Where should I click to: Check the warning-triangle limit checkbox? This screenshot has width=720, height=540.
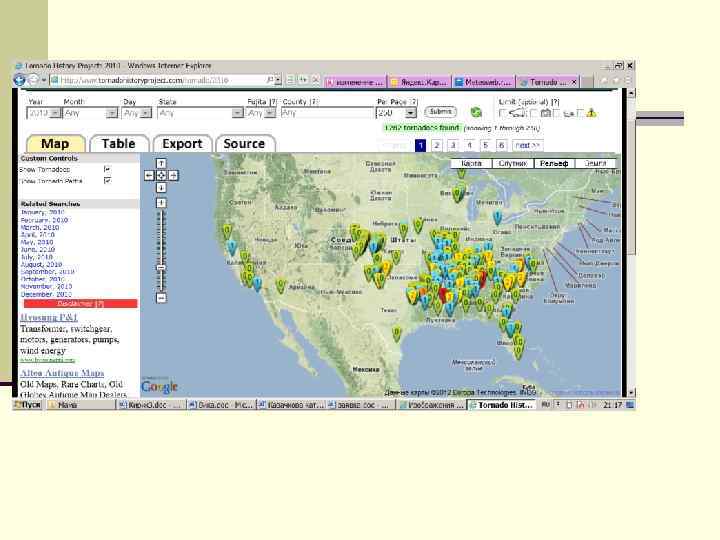point(580,112)
